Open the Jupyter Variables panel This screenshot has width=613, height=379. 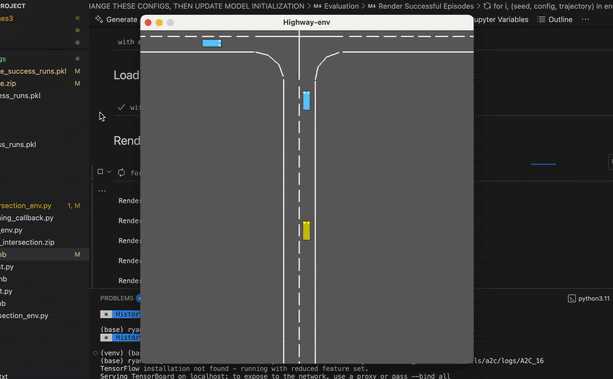(x=501, y=20)
